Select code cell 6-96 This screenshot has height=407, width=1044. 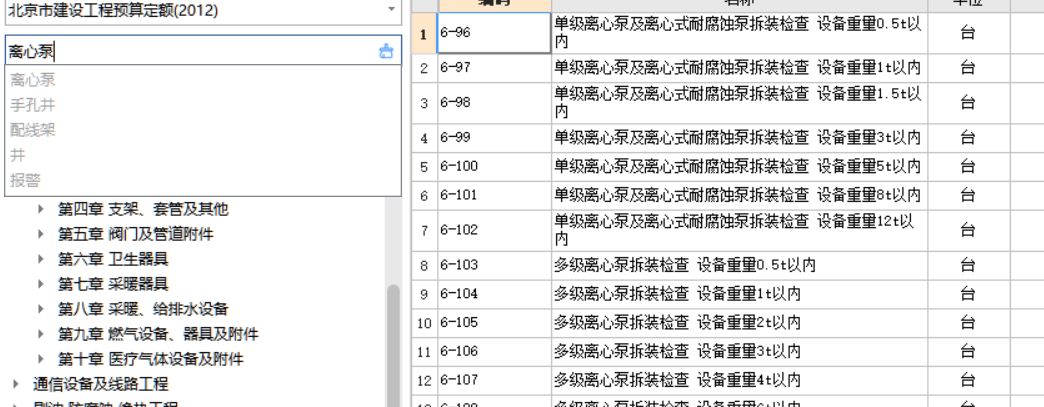494,33
